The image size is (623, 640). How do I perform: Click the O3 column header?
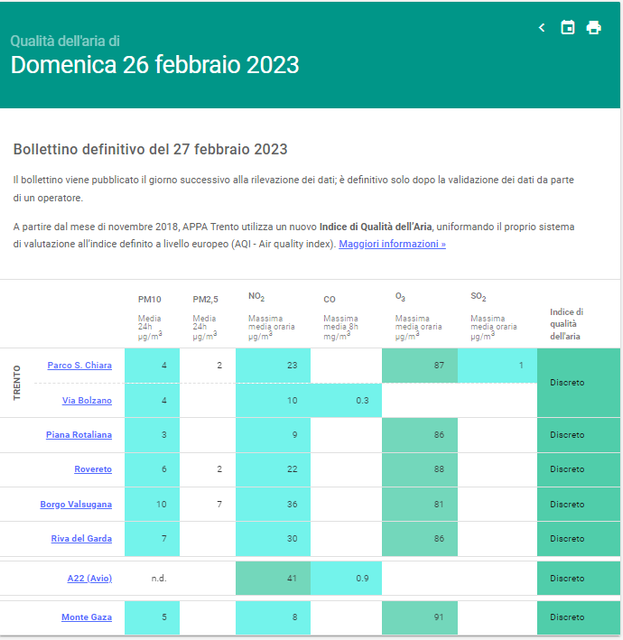coord(400,297)
